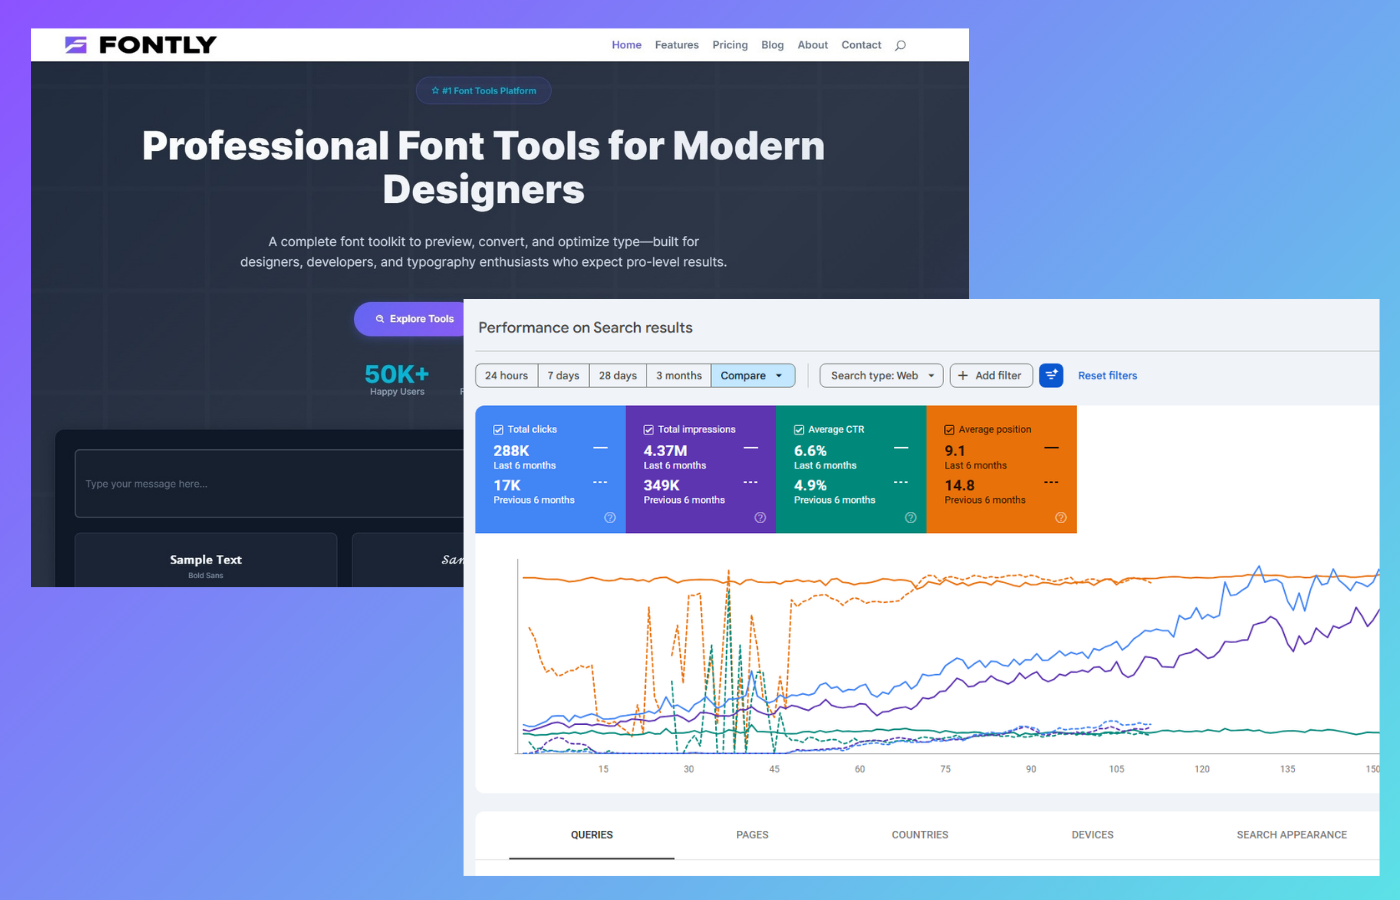Click the 9.1 average position value
1400x900 pixels.
955,451
